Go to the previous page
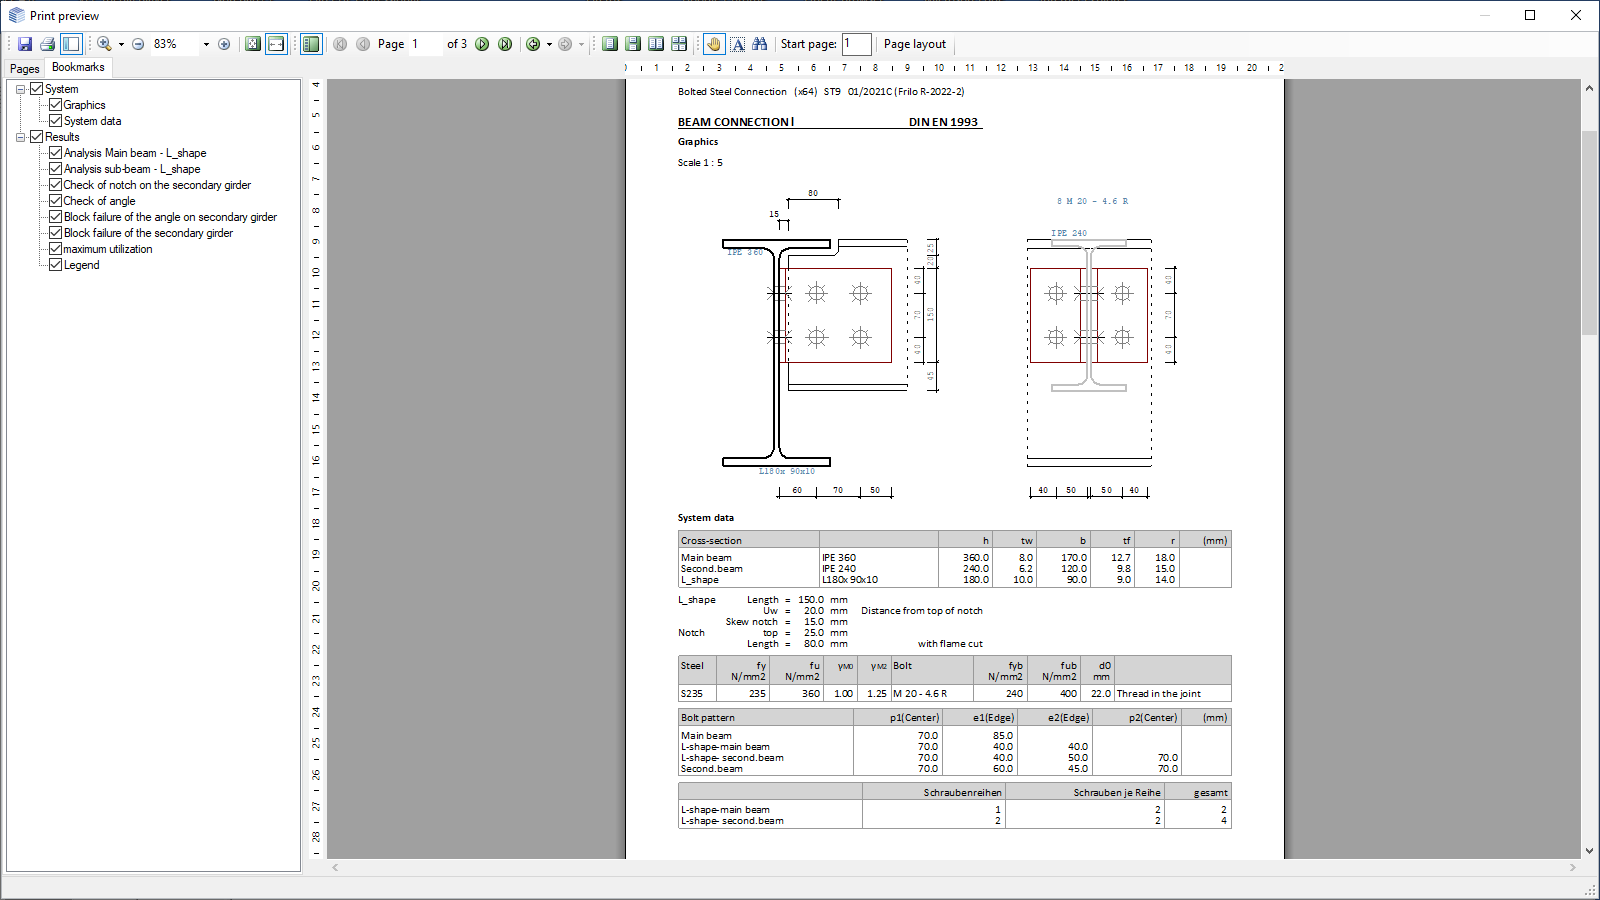Screen dimensions: 1600x900 (363, 44)
